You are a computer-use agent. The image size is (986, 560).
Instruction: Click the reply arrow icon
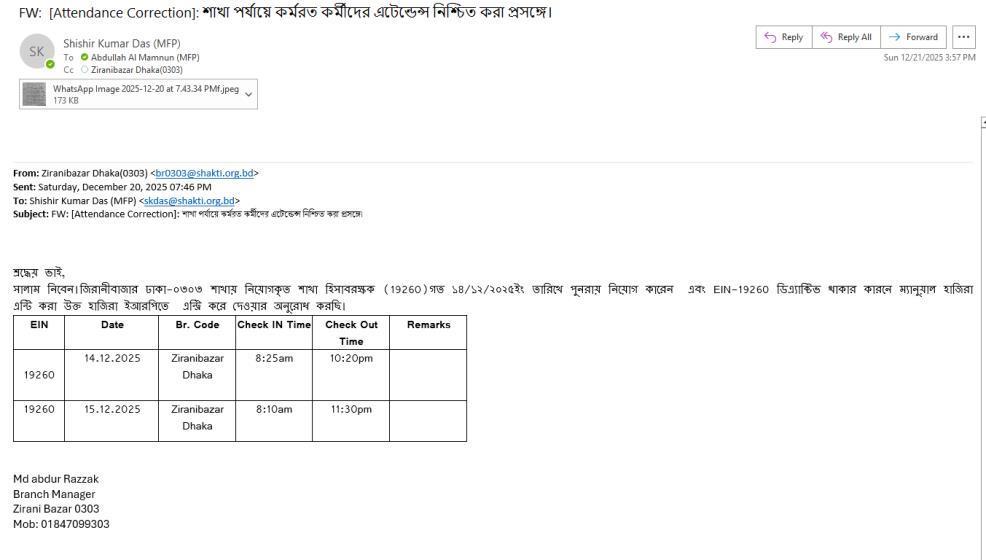[770, 37]
